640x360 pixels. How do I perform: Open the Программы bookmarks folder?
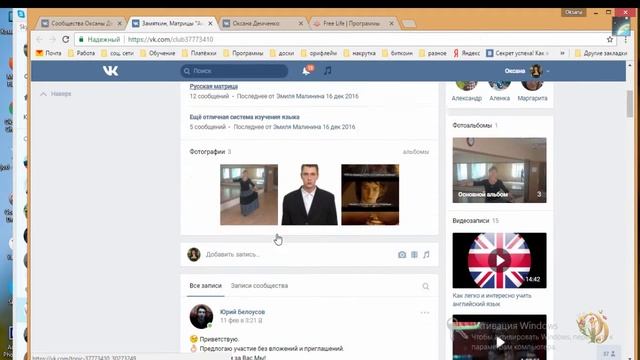(x=243, y=53)
